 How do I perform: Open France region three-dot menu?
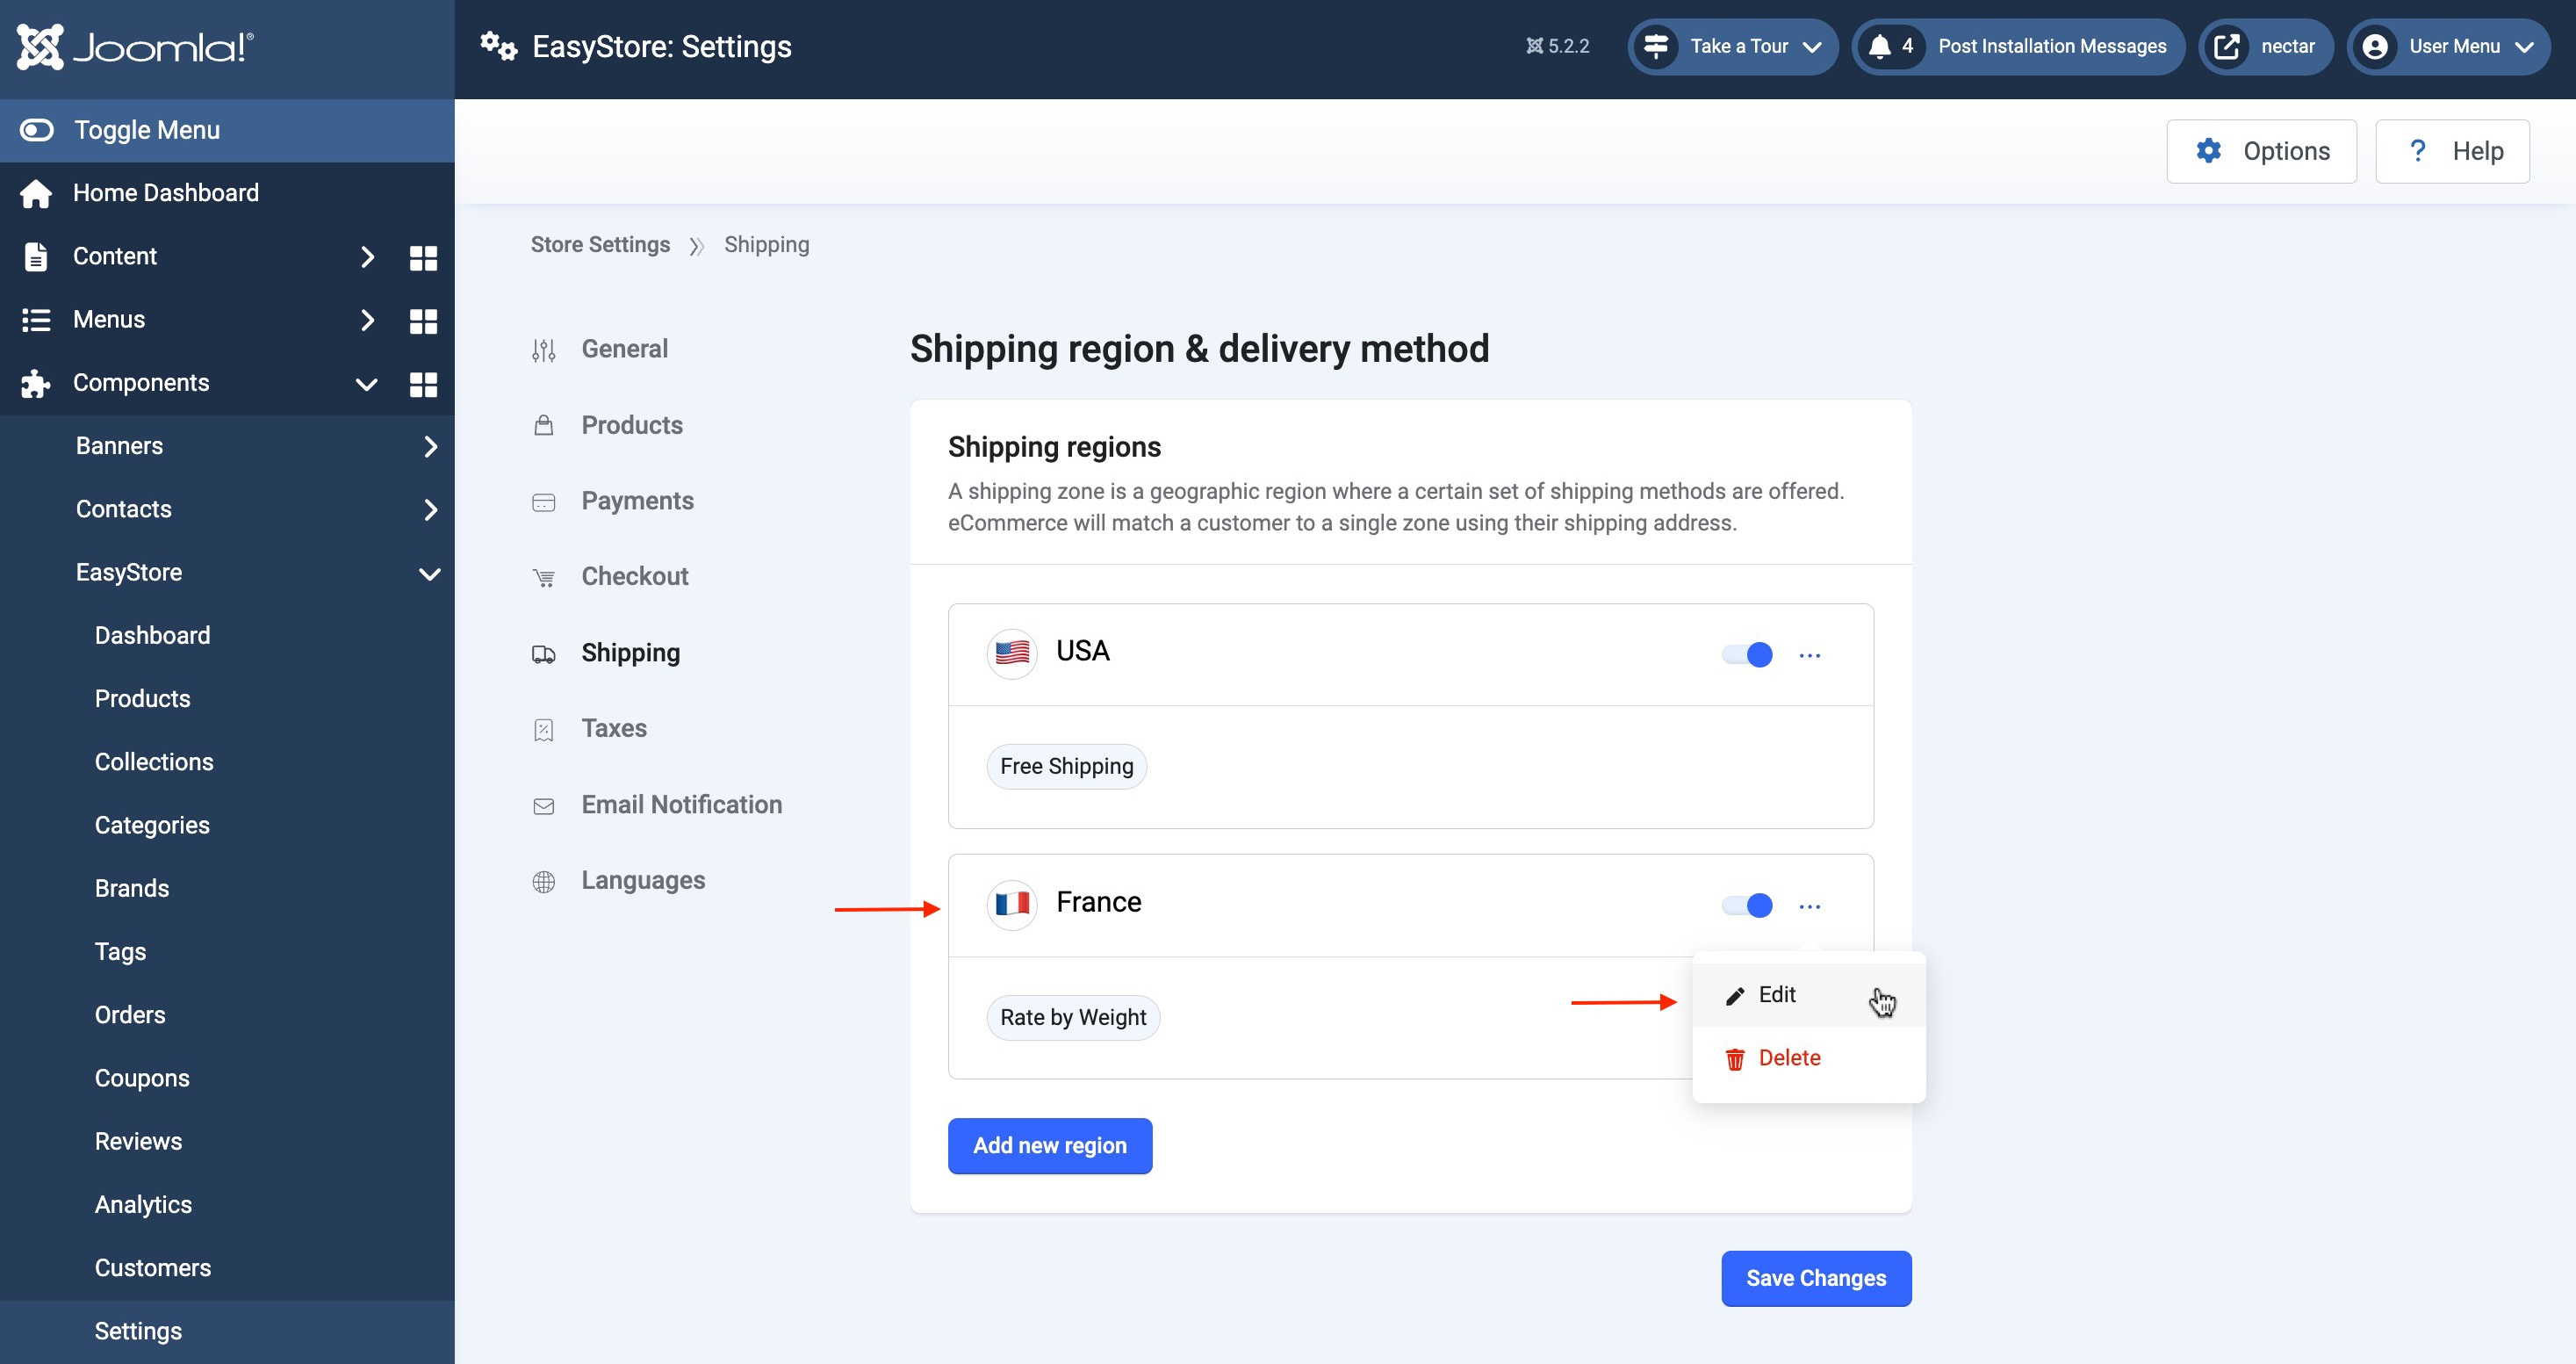coord(1809,906)
